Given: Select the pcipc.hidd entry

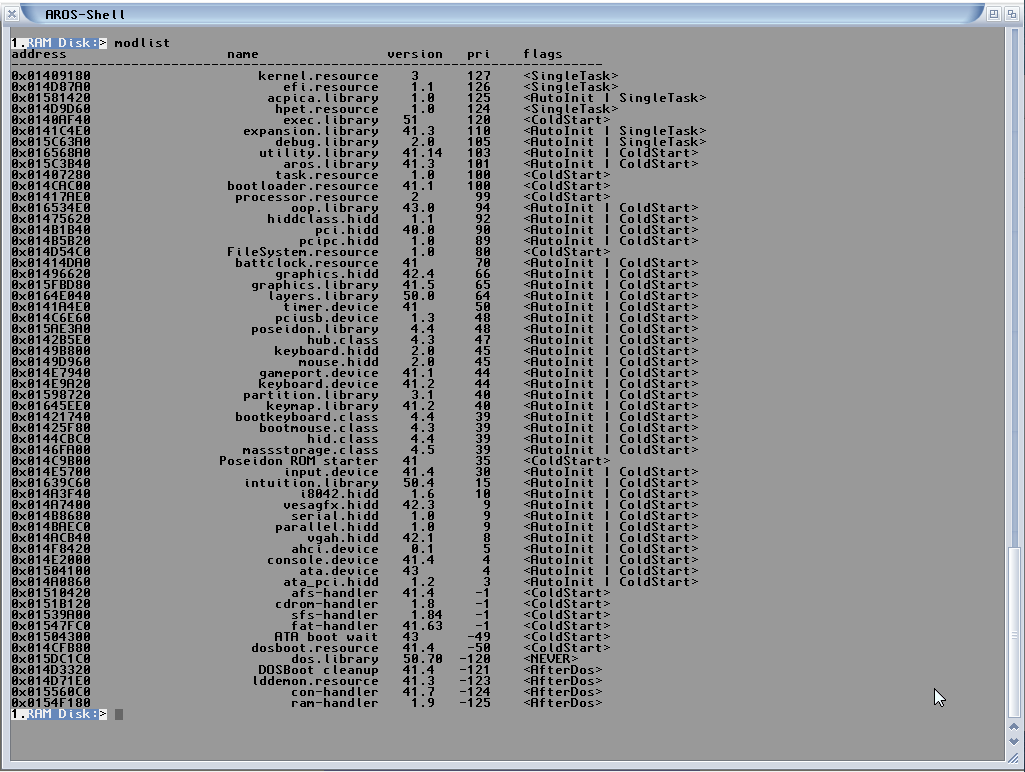Looking at the screenshot, I should (339, 241).
